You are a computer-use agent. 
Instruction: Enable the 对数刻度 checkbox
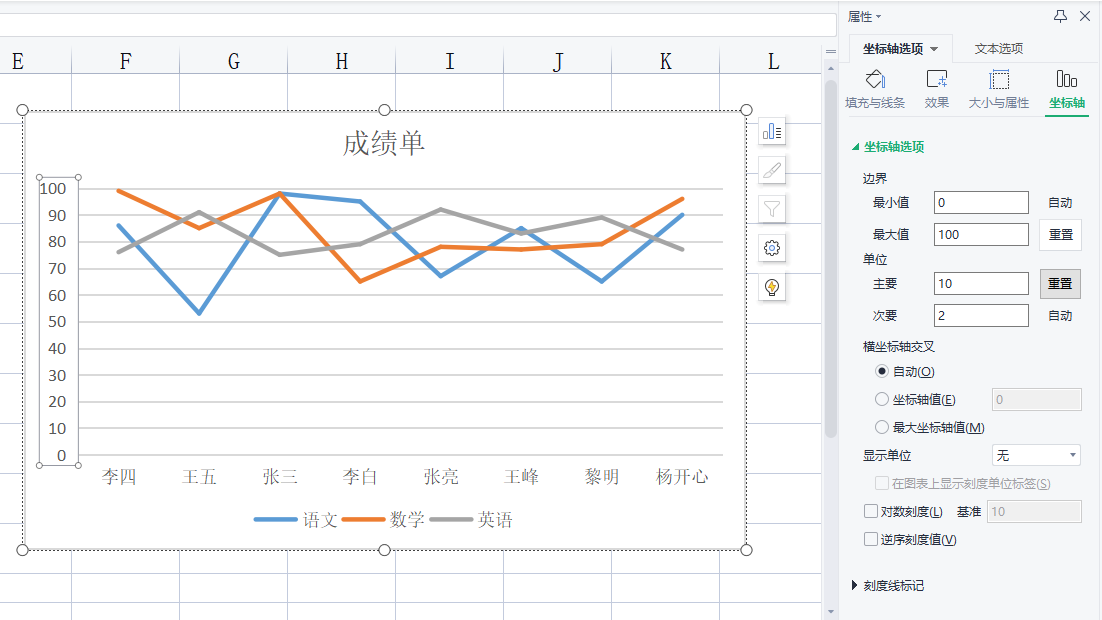tap(870, 510)
